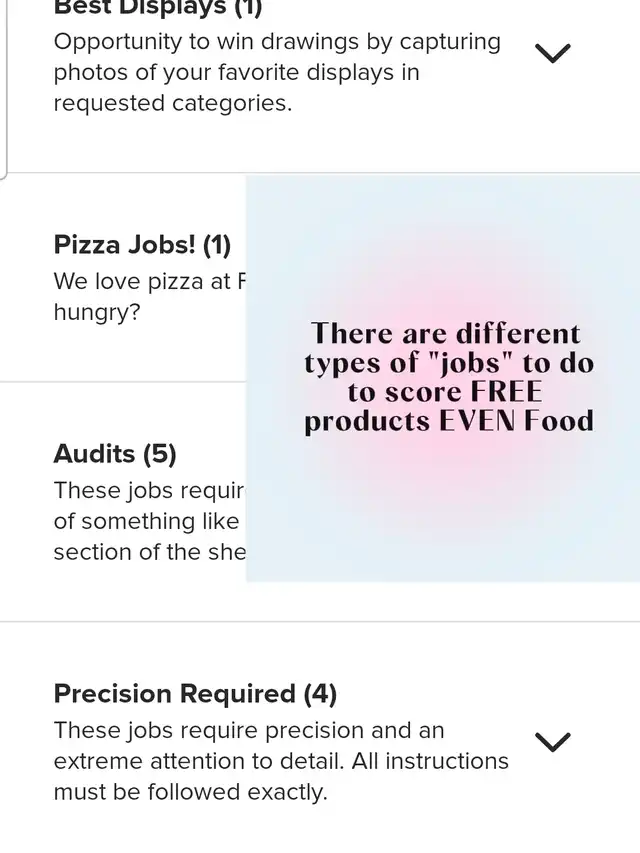Tap the Precision Required (4) heading
Viewport: 640px width, 853px height.
(x=195, y=694)
